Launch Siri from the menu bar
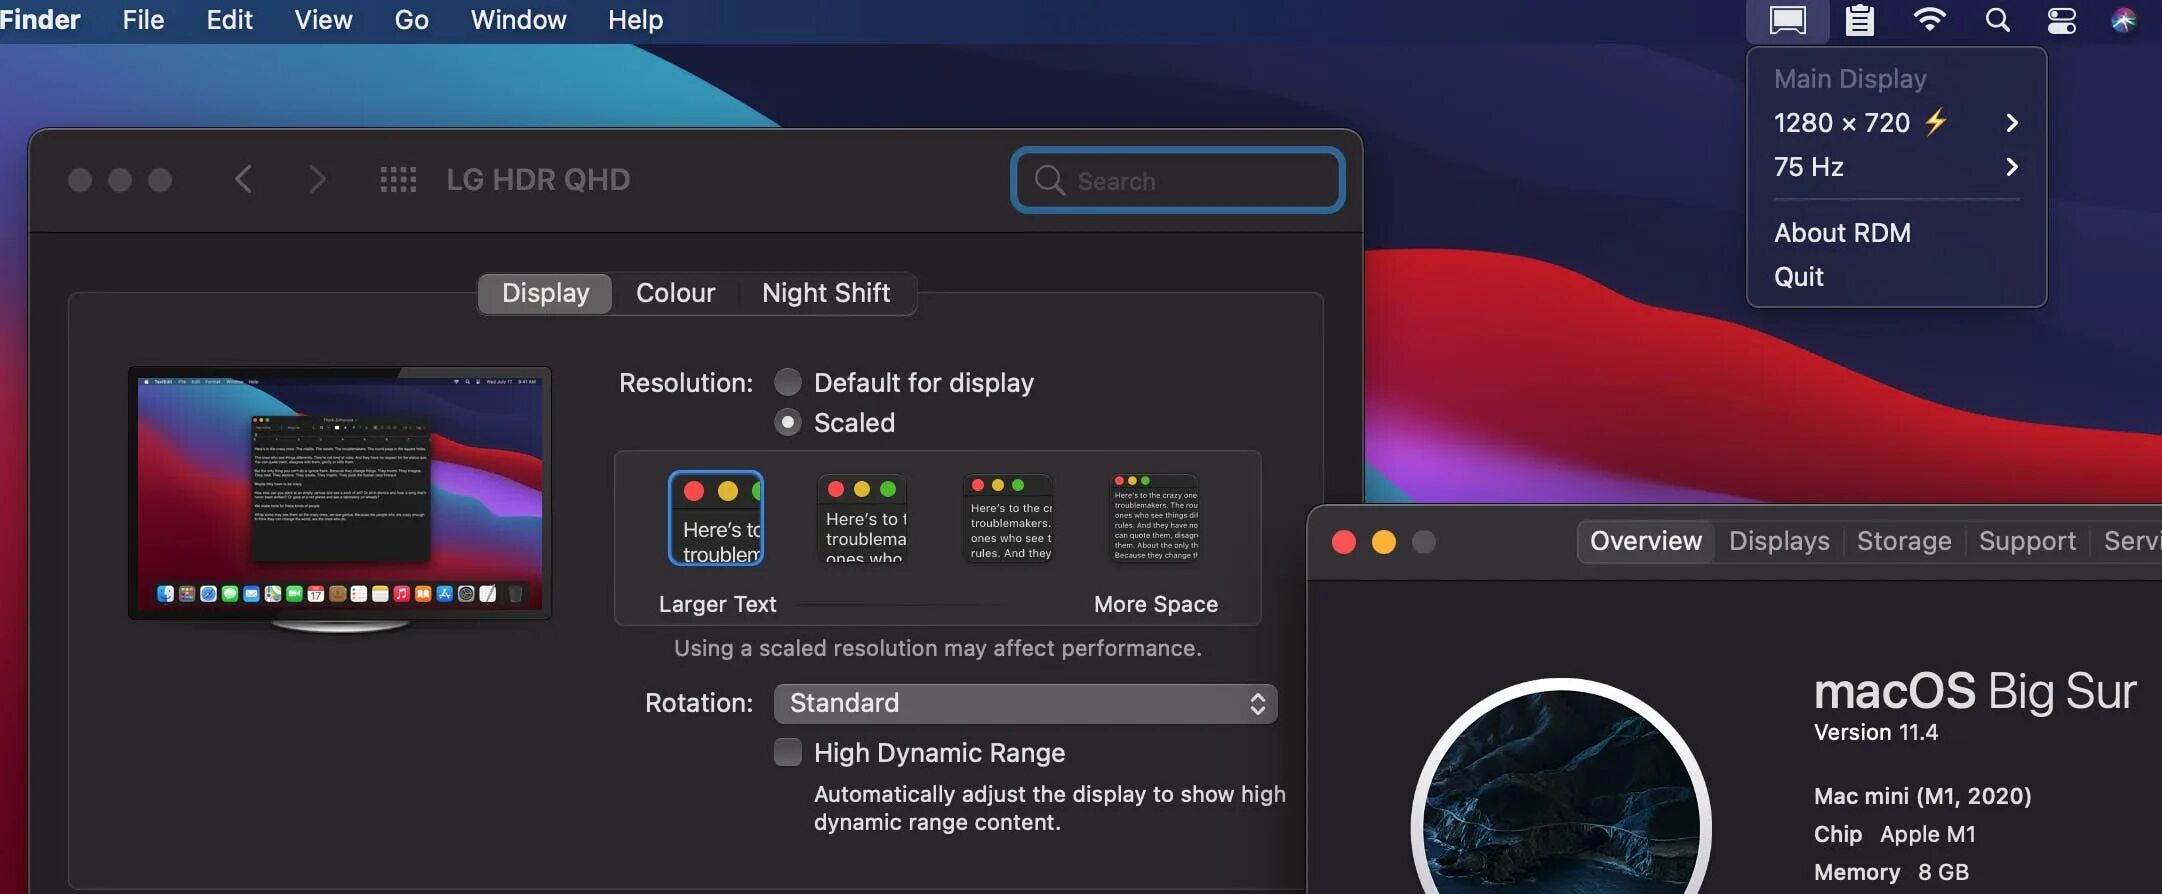The height and width of the screenshot is (894, 2162). click(x=2123, y=20)
